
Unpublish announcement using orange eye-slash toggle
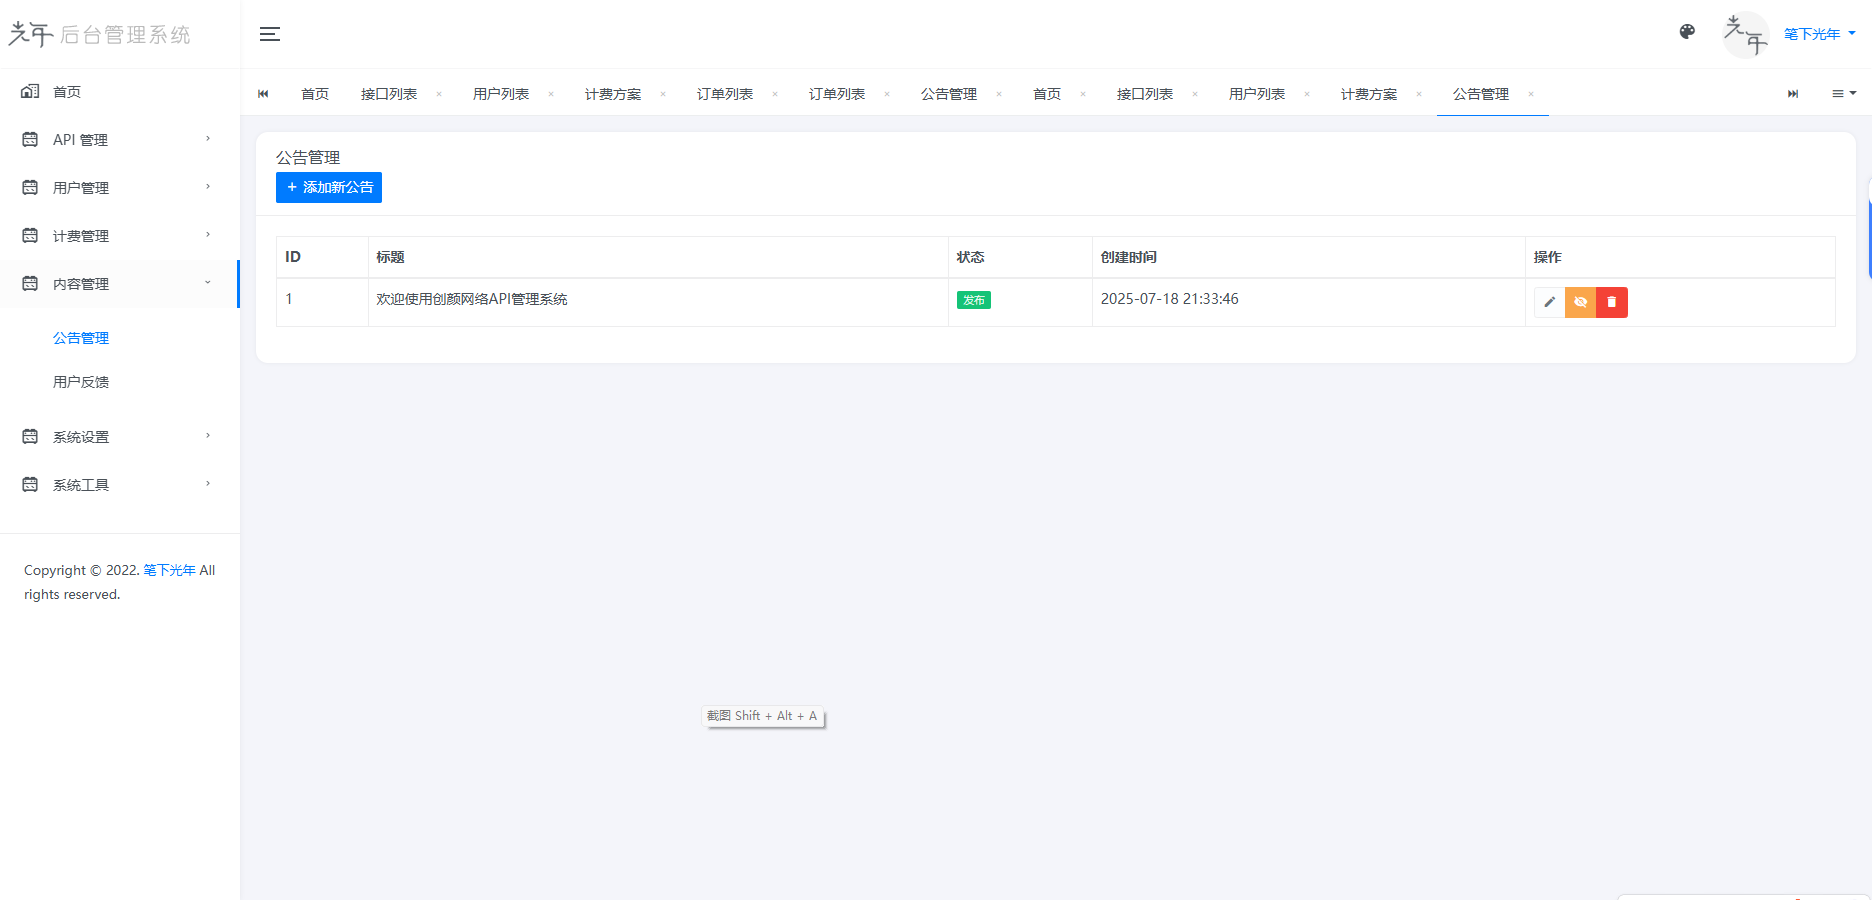(1580, 301)
